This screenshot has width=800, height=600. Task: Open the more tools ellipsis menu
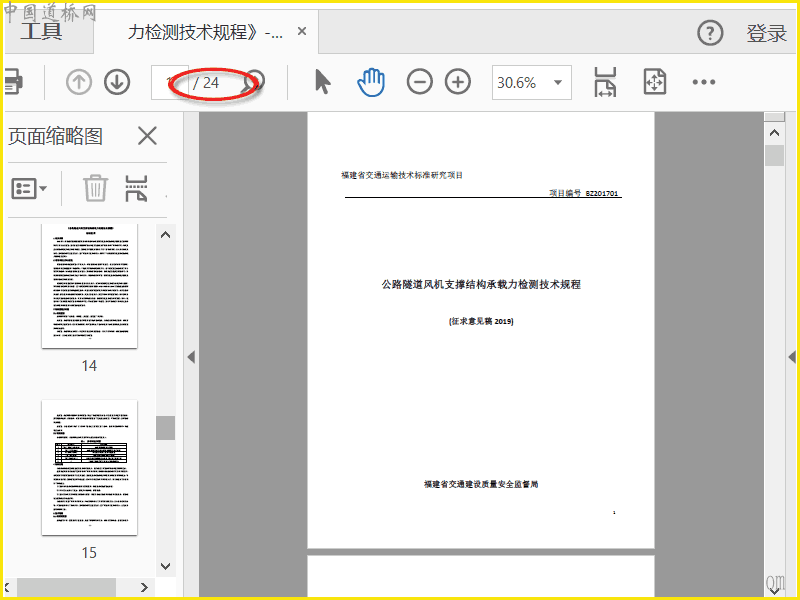(704, 82)
